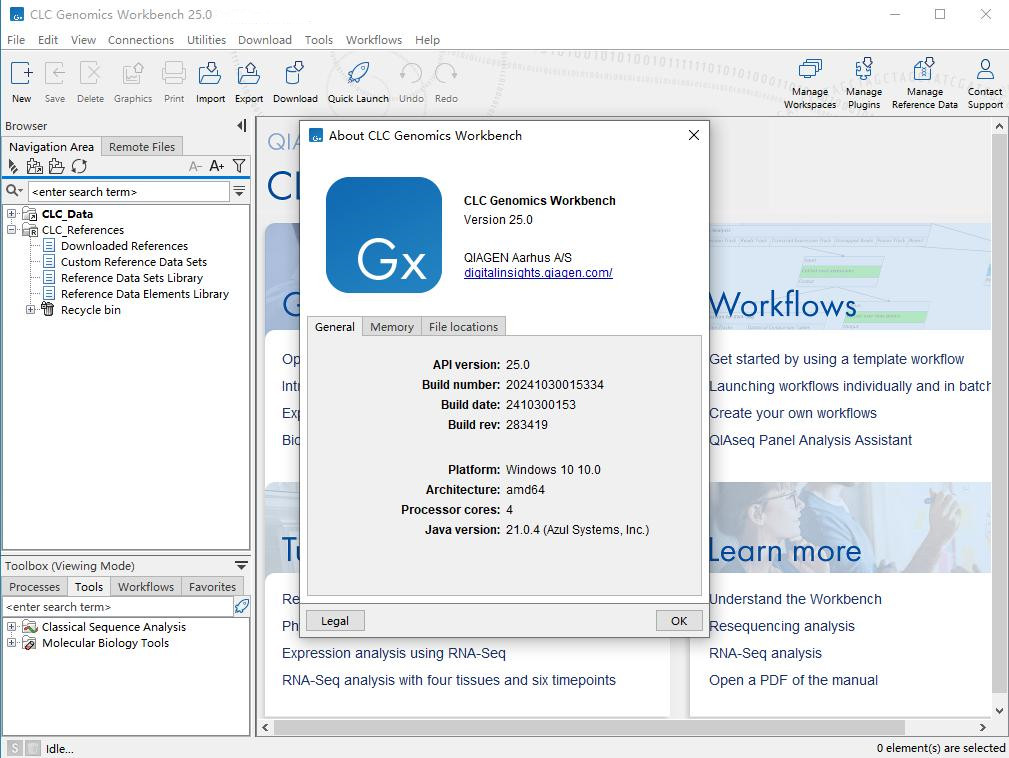Launch Quick Launch rocket icon
Viewport: 1009px width, 758px height.
[x=358, y=73]
